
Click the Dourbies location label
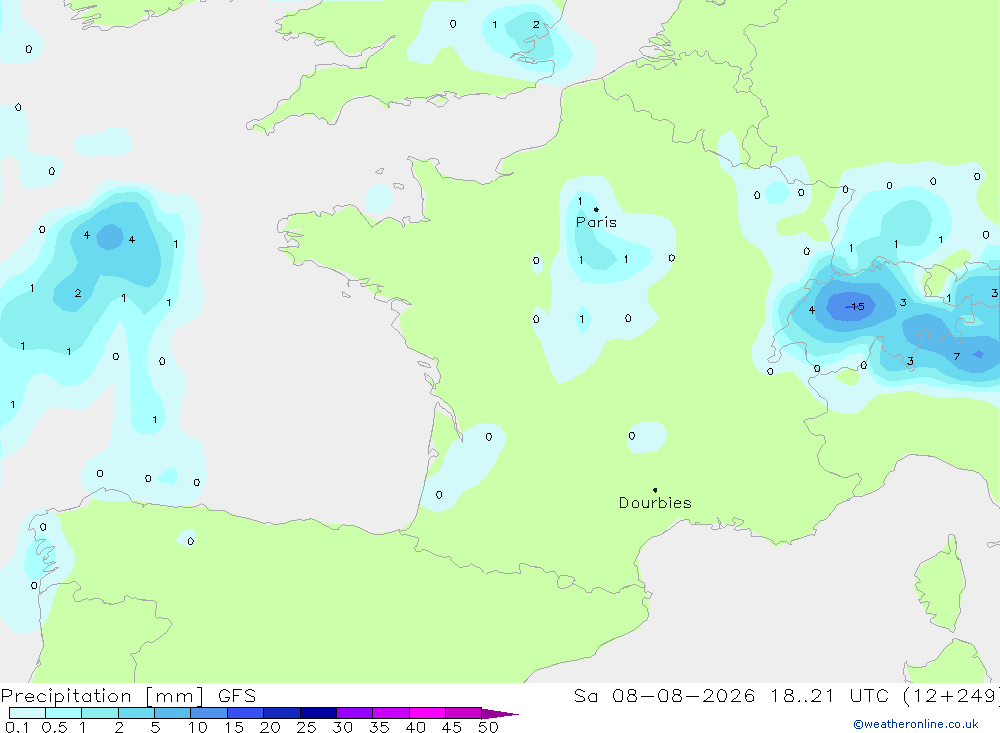(655, 503)
